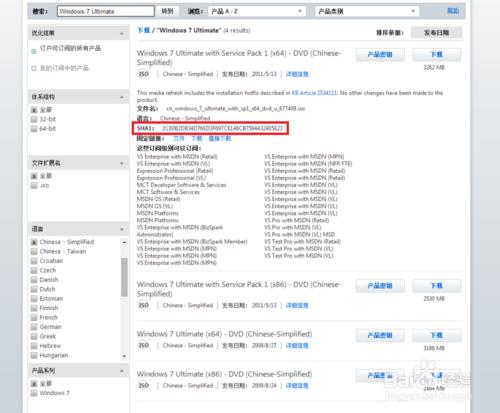This screenshot has width=500, height=413.
Task: Click the ISO badge of the x64 SP1 entry
Action: (x=144, y=74)
